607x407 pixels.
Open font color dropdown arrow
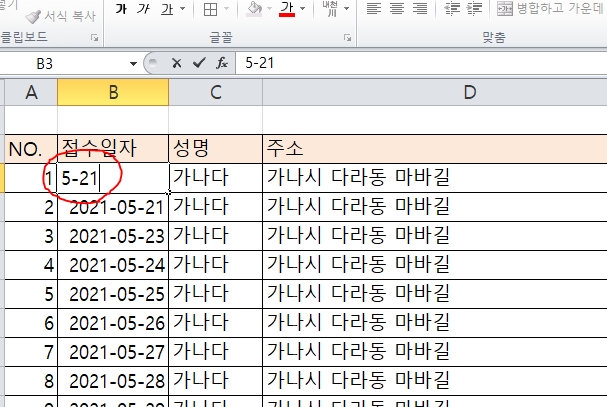[303, 9]
